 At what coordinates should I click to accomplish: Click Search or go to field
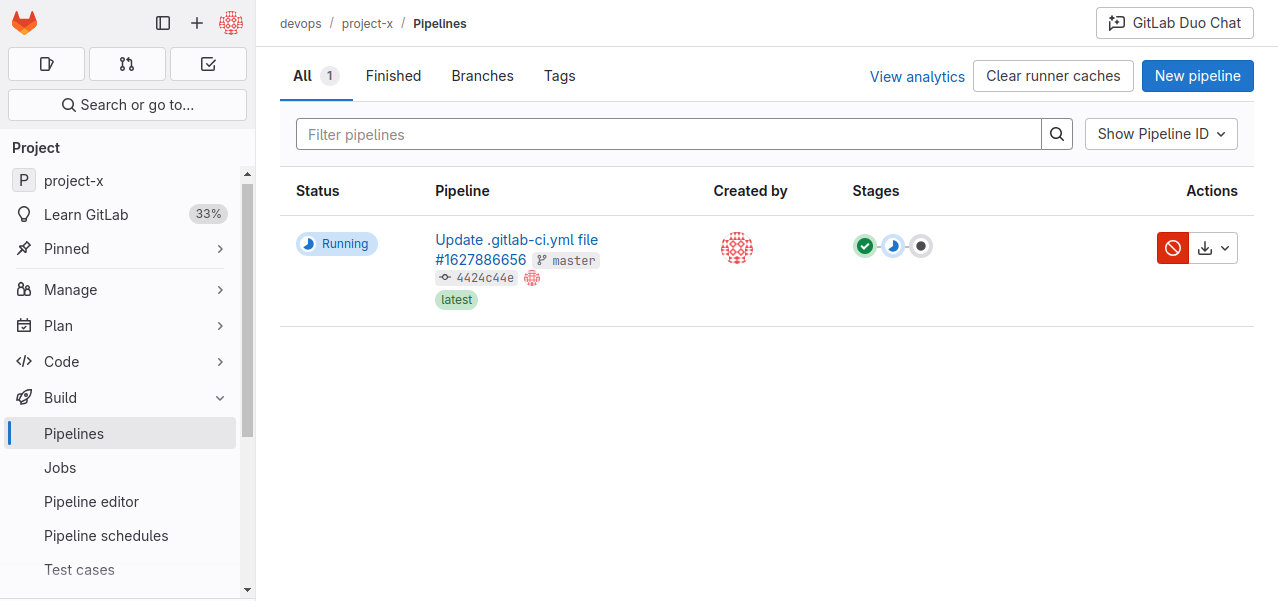coord(127,105)
